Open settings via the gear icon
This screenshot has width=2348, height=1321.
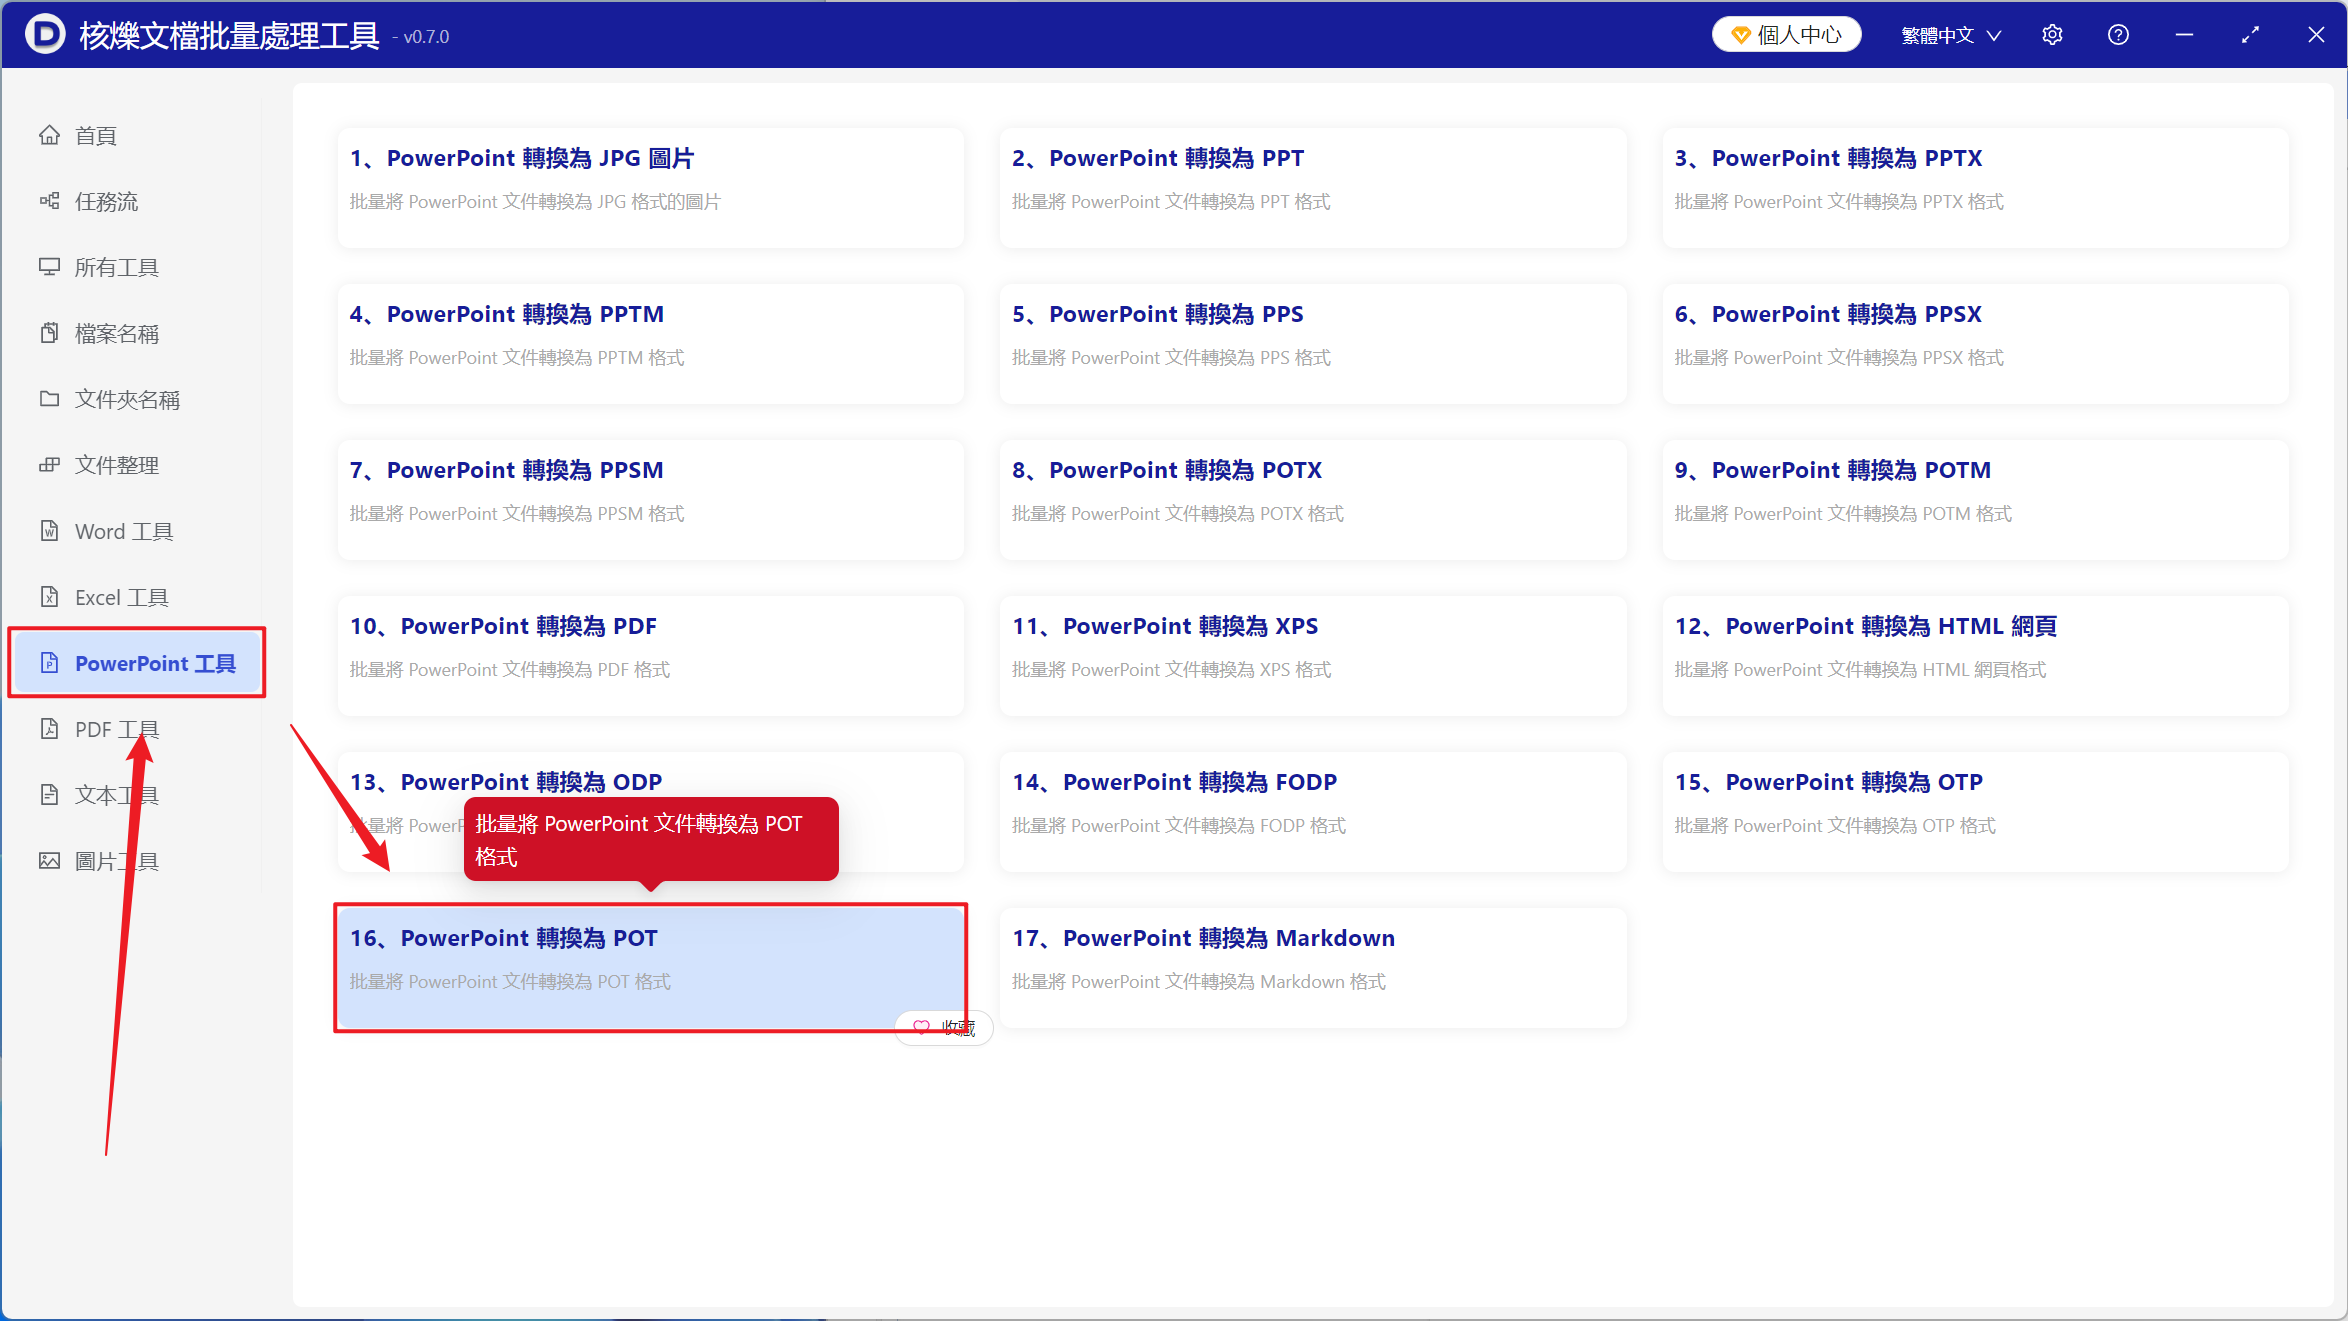(x=2052, y=35)
